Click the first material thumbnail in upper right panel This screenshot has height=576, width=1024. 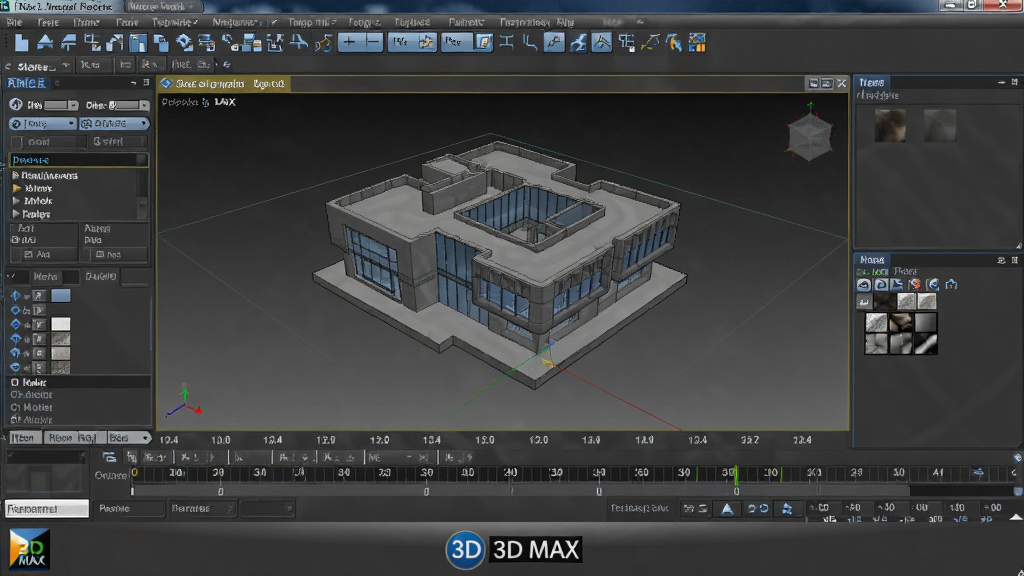[890, 126]
